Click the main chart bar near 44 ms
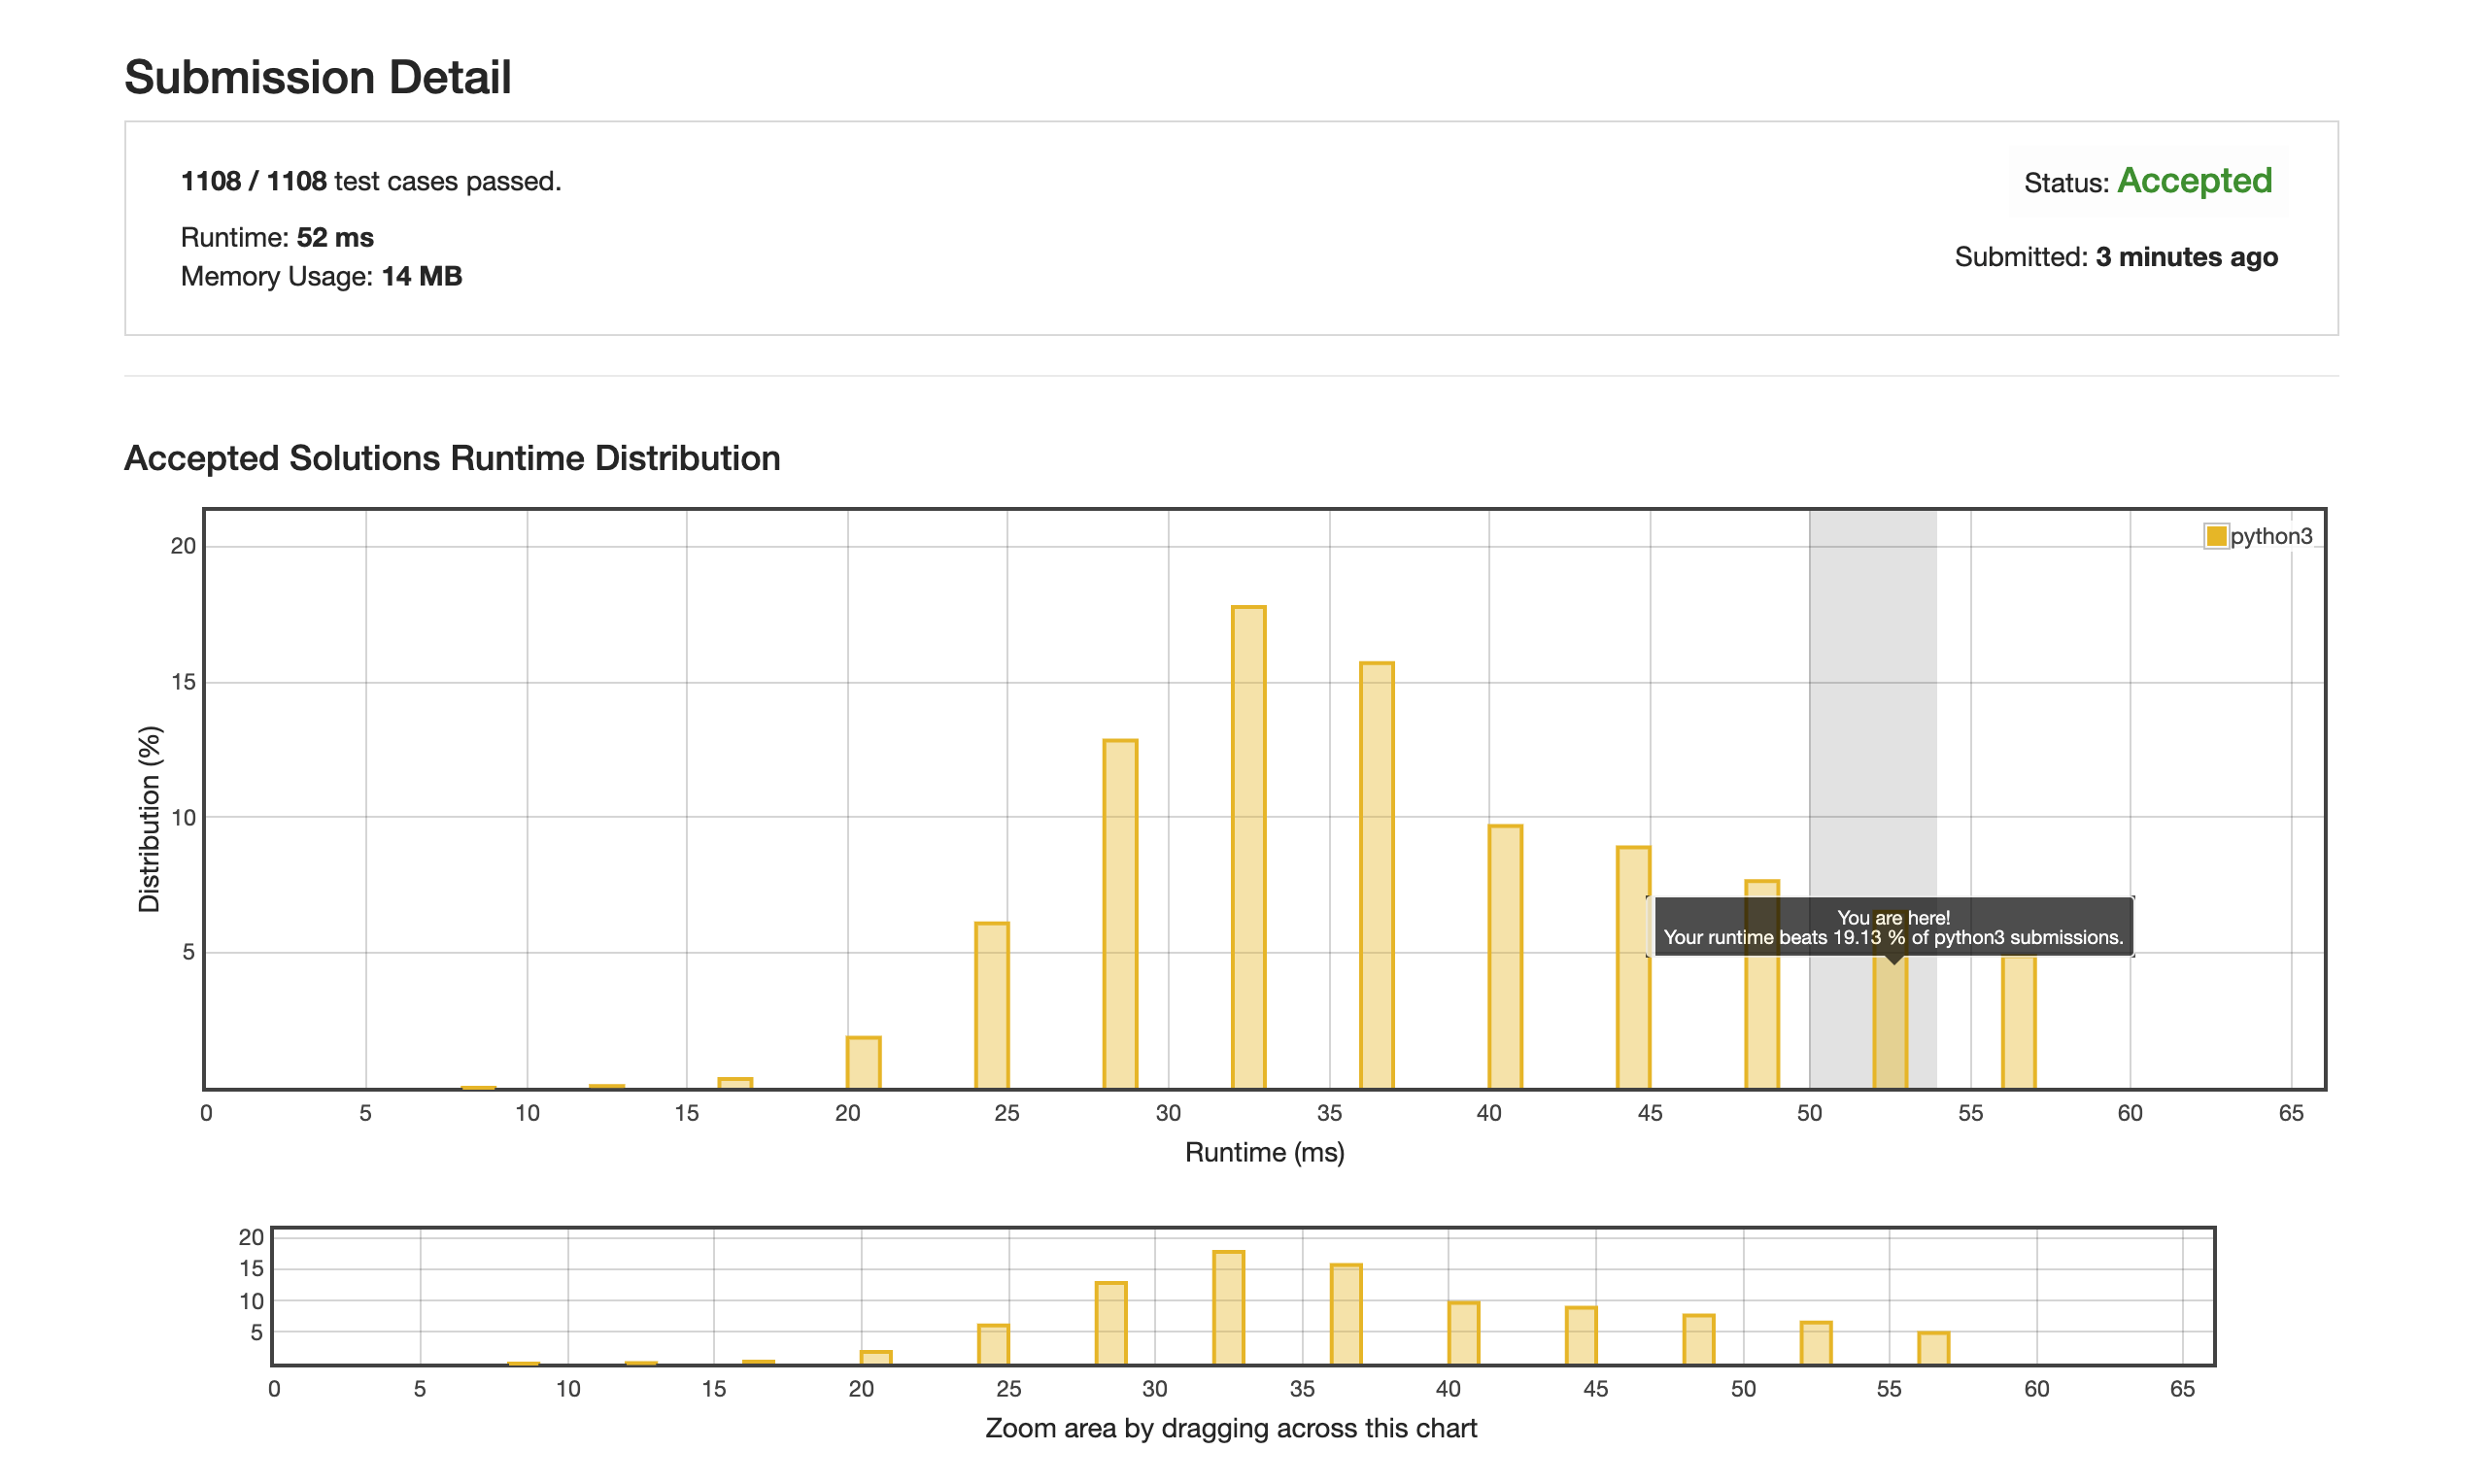 pos(1633,967)
